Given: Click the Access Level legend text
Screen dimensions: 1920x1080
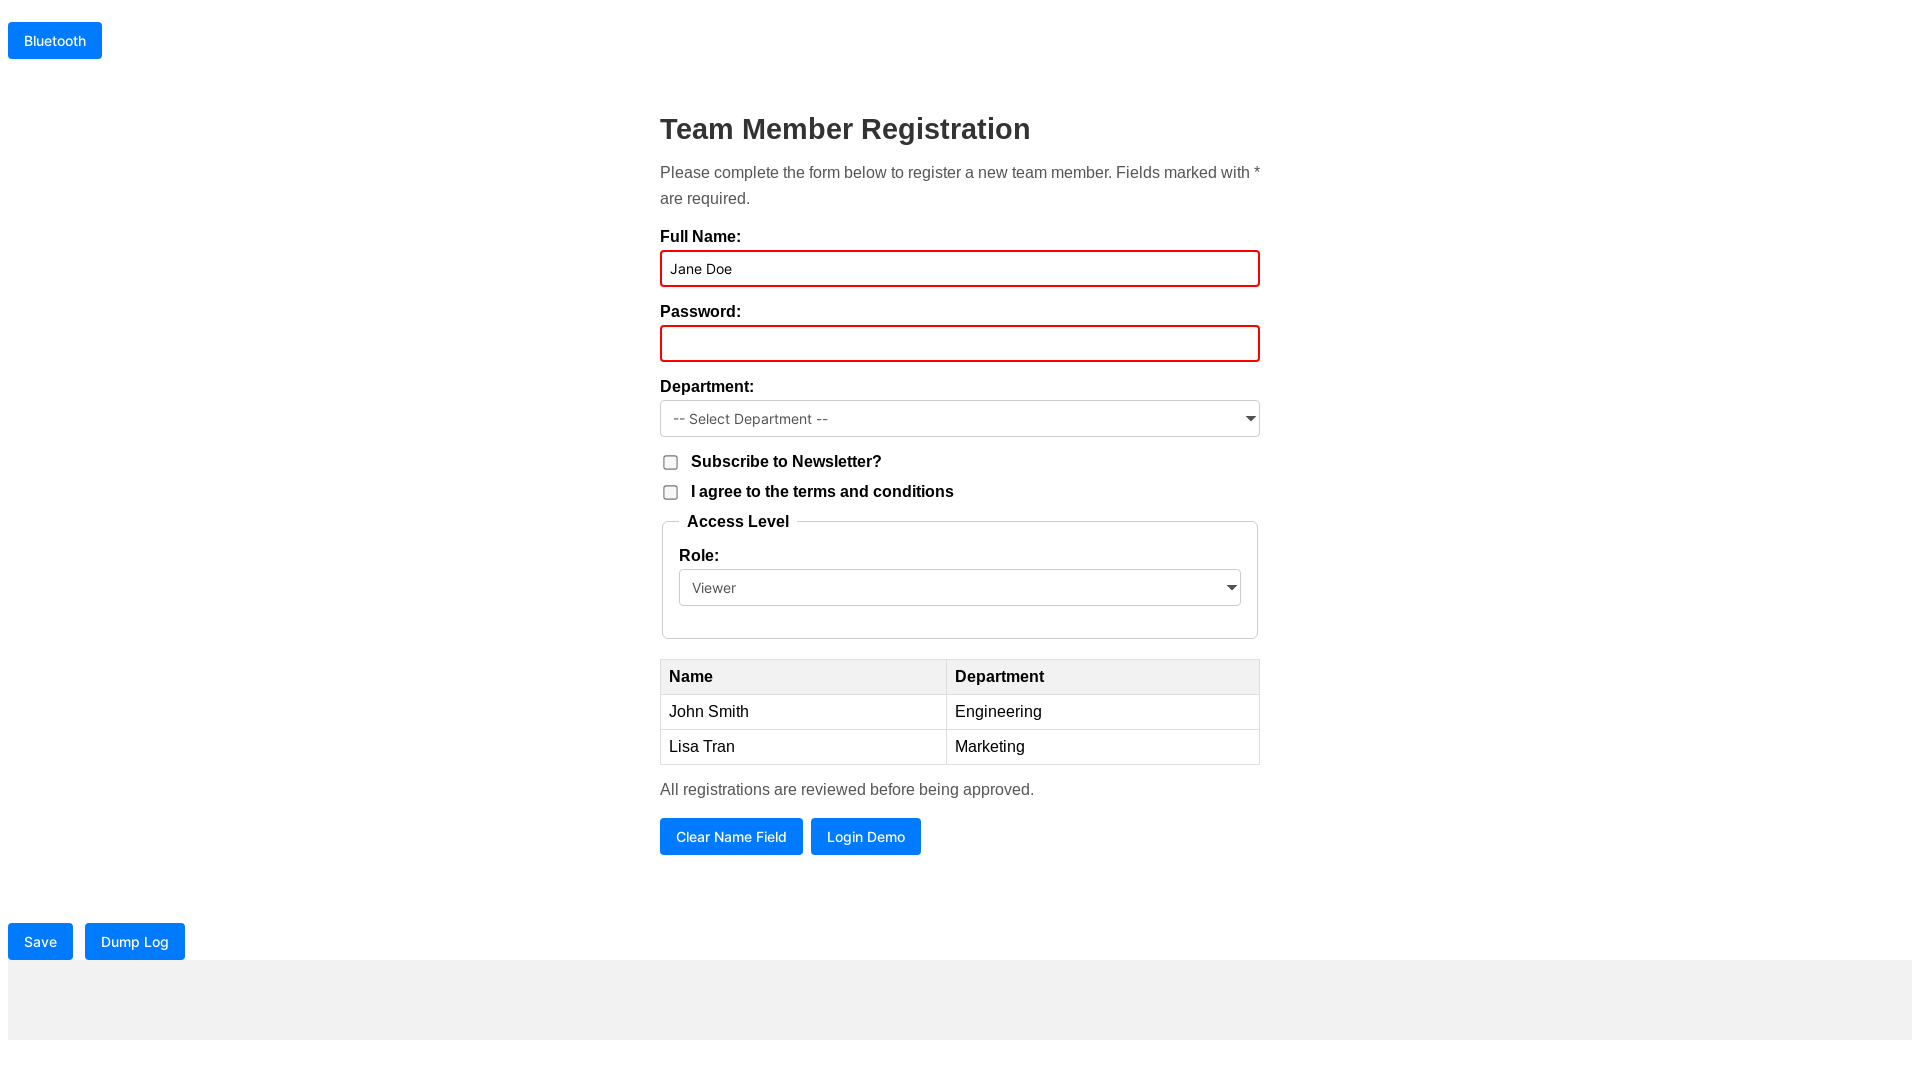Looking at the screenshot, I should pos(738,522).
